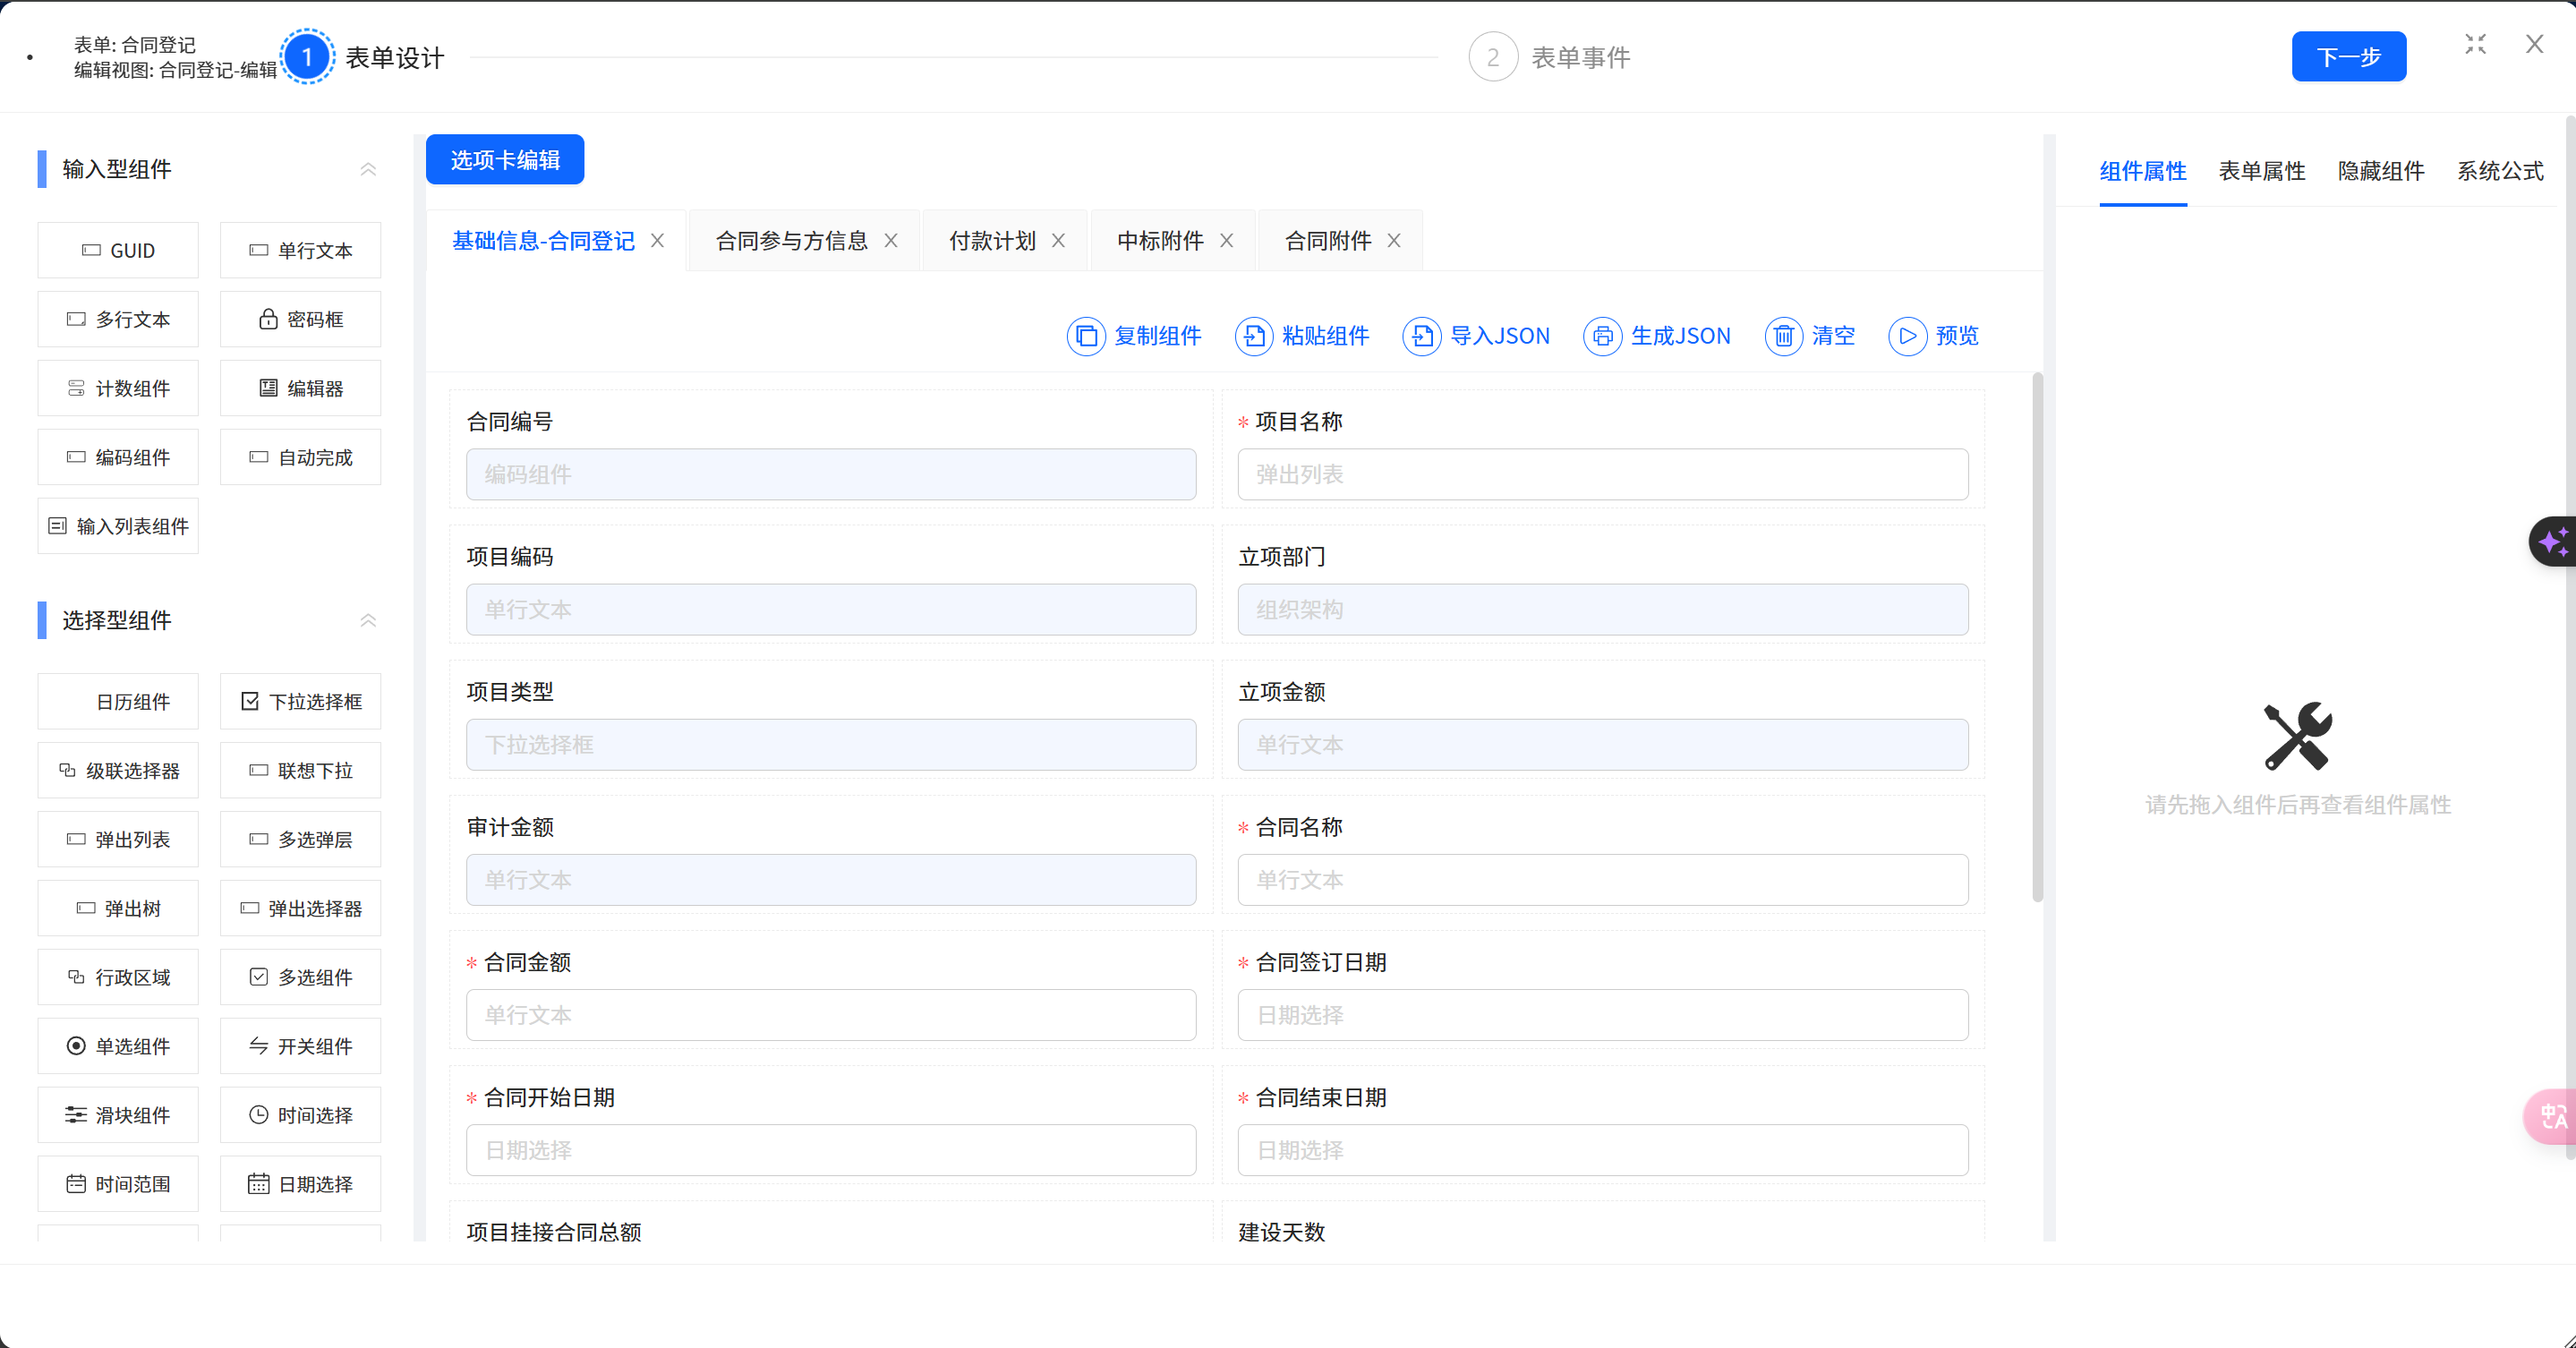Collapse the 输入型组件 section
2576x1348 pixels.
pyautogui.click(x=368, y=170)
